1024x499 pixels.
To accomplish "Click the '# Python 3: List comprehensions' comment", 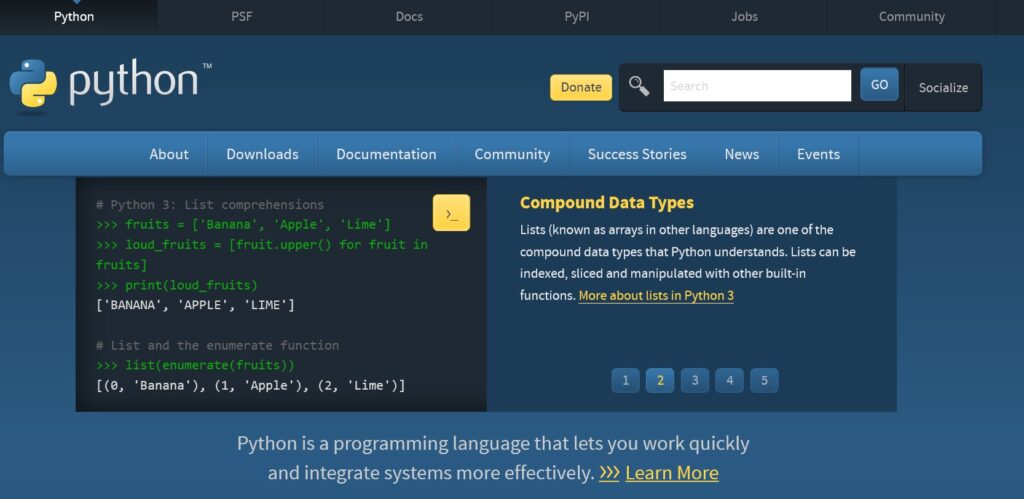I will (210, 205).
